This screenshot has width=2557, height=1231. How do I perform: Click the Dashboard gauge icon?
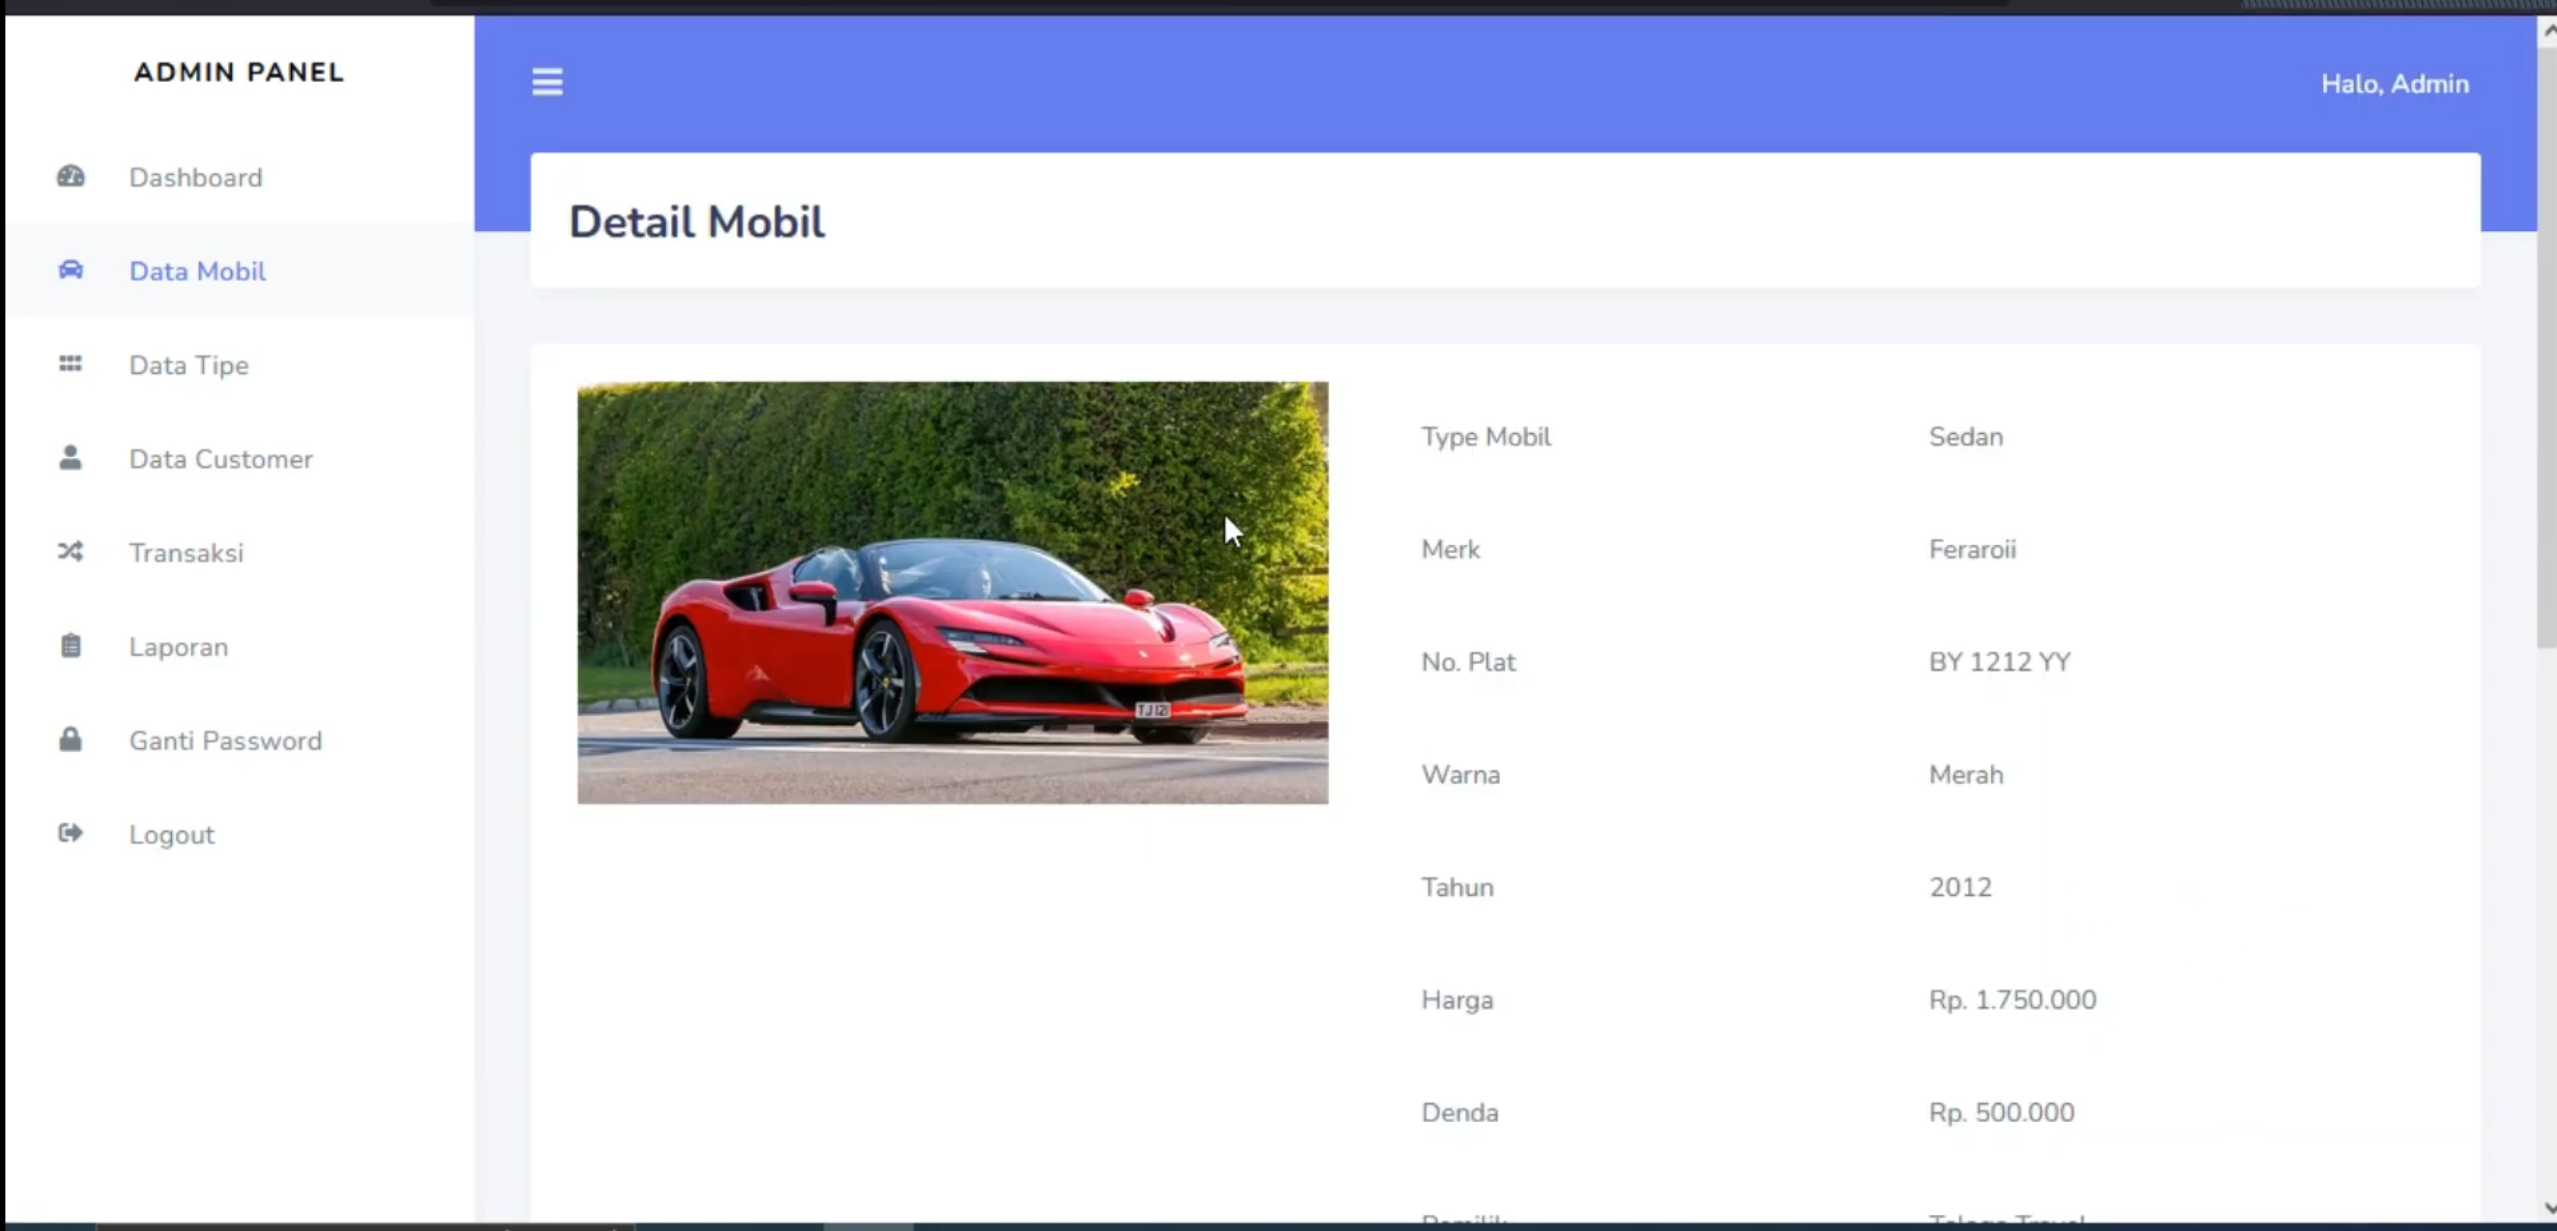click(70, 177)
